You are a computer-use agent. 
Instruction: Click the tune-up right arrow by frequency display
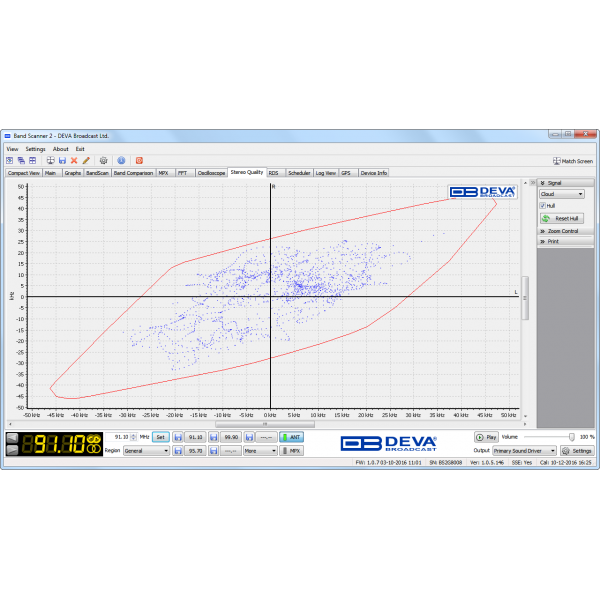[13, 450]
